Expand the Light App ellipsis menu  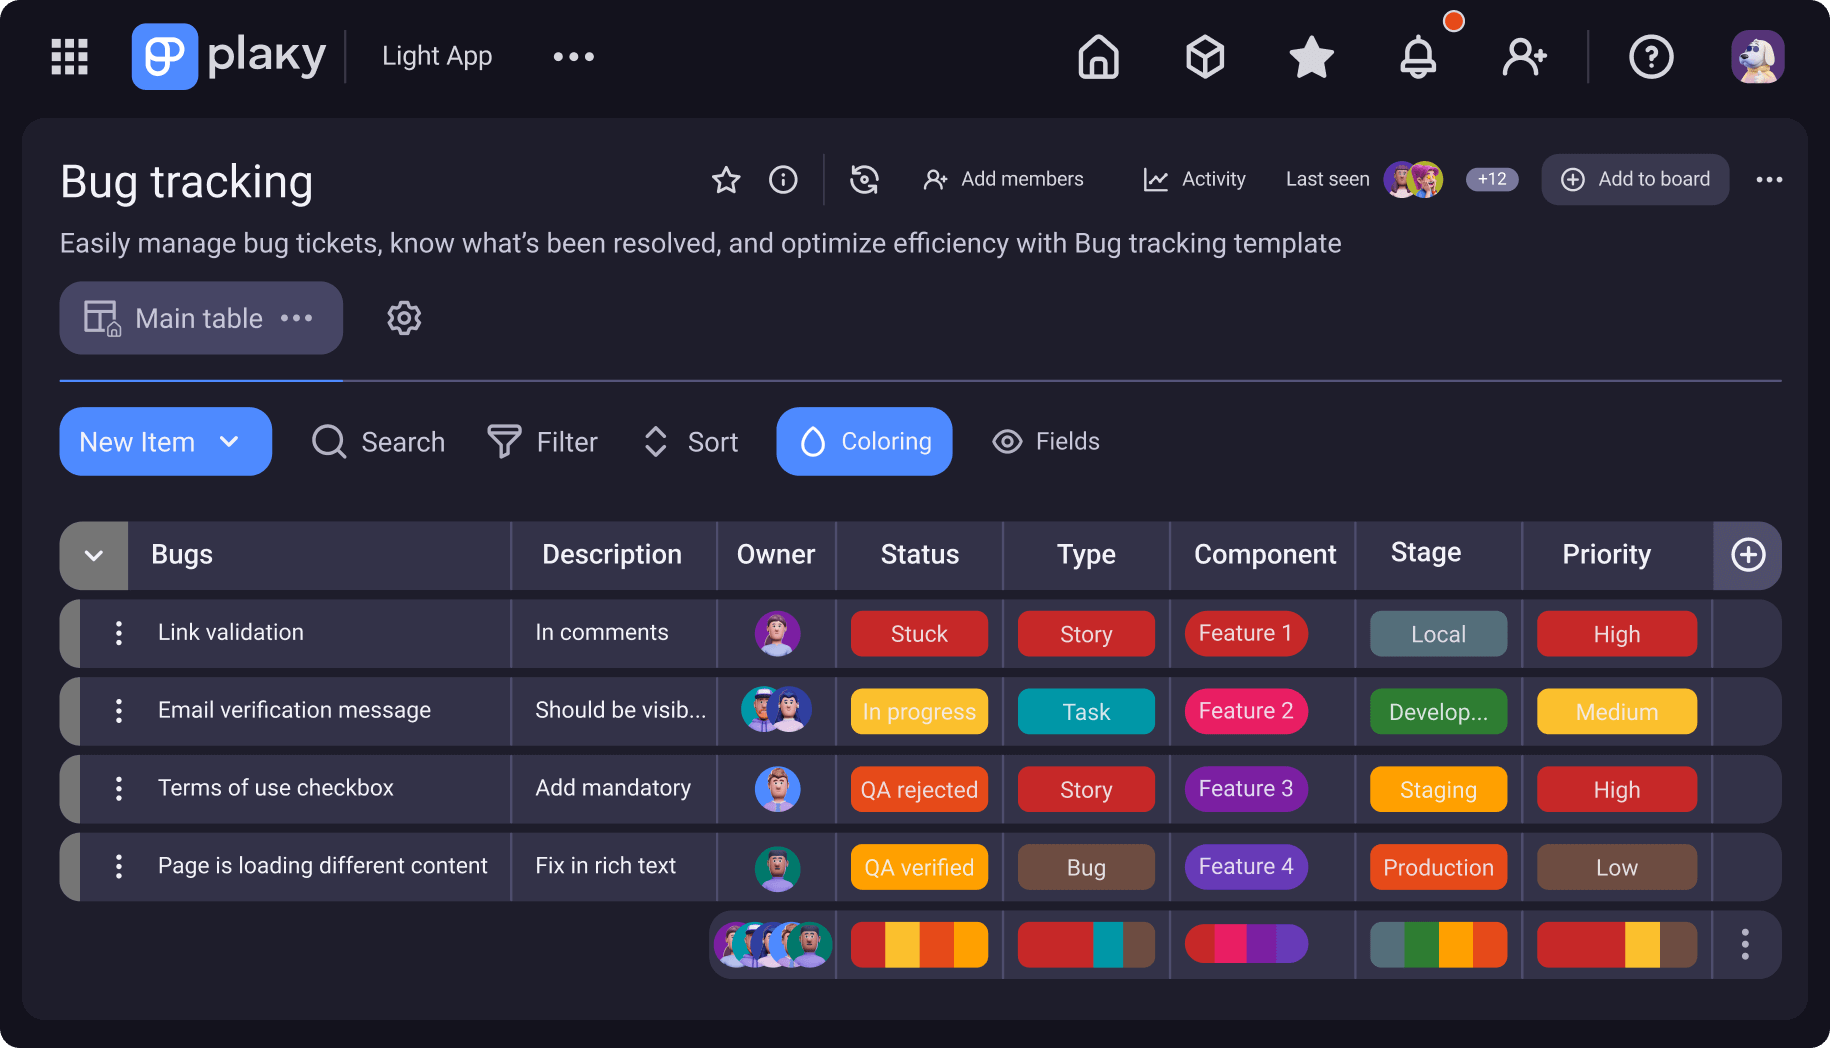(573, 57)
